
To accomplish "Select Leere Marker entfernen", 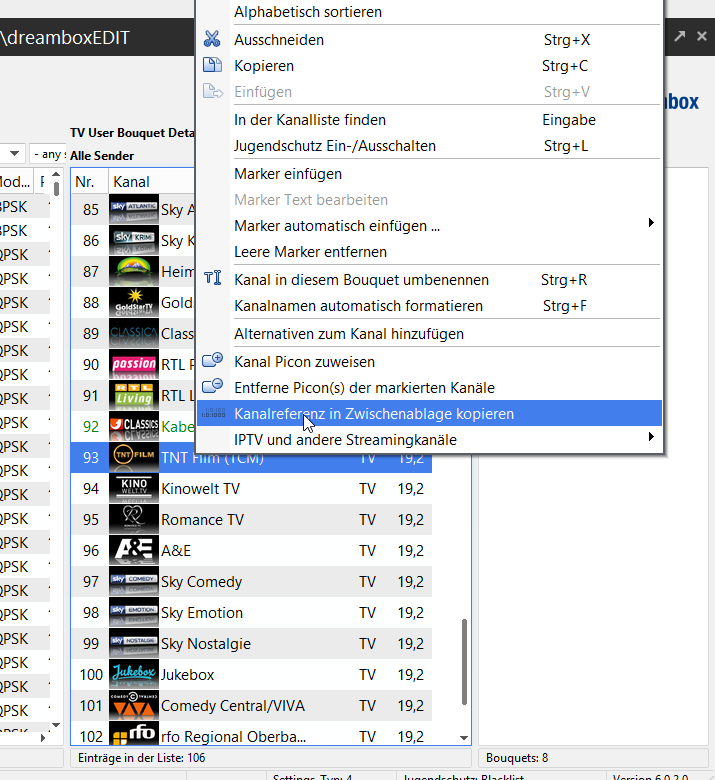I will [310, 252].
